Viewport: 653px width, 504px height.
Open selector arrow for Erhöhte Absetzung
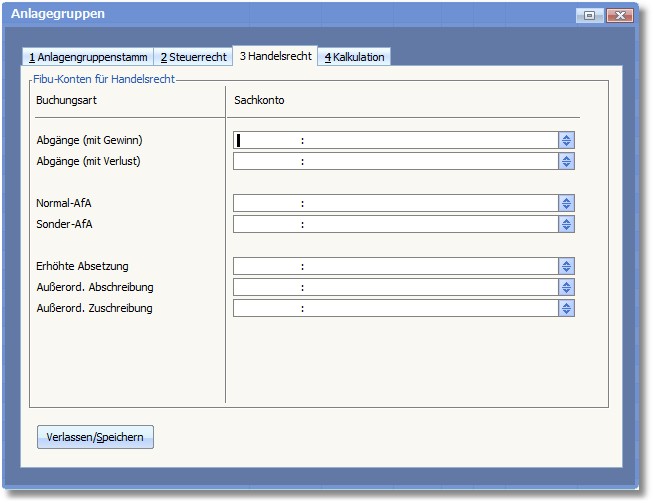(x=567, y=266)
